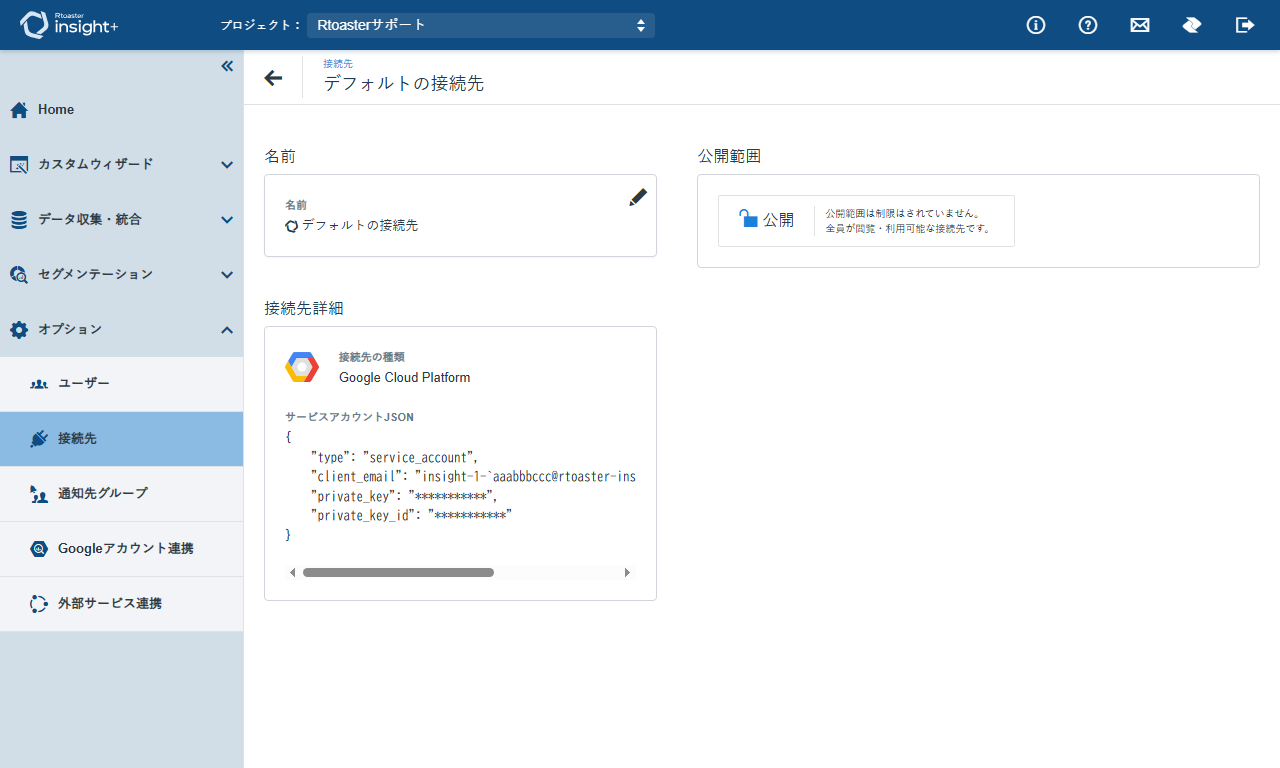The height and width of the screenshot is (768, 1280).
Task: Click the unlocked padlock icon
Action: [748, 218]
